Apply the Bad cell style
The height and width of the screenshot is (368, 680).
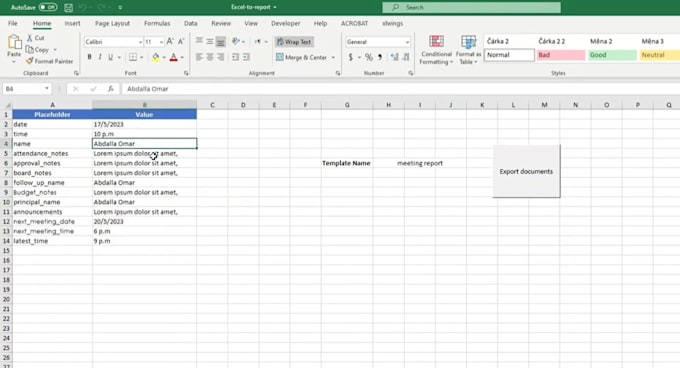point(561,55)
